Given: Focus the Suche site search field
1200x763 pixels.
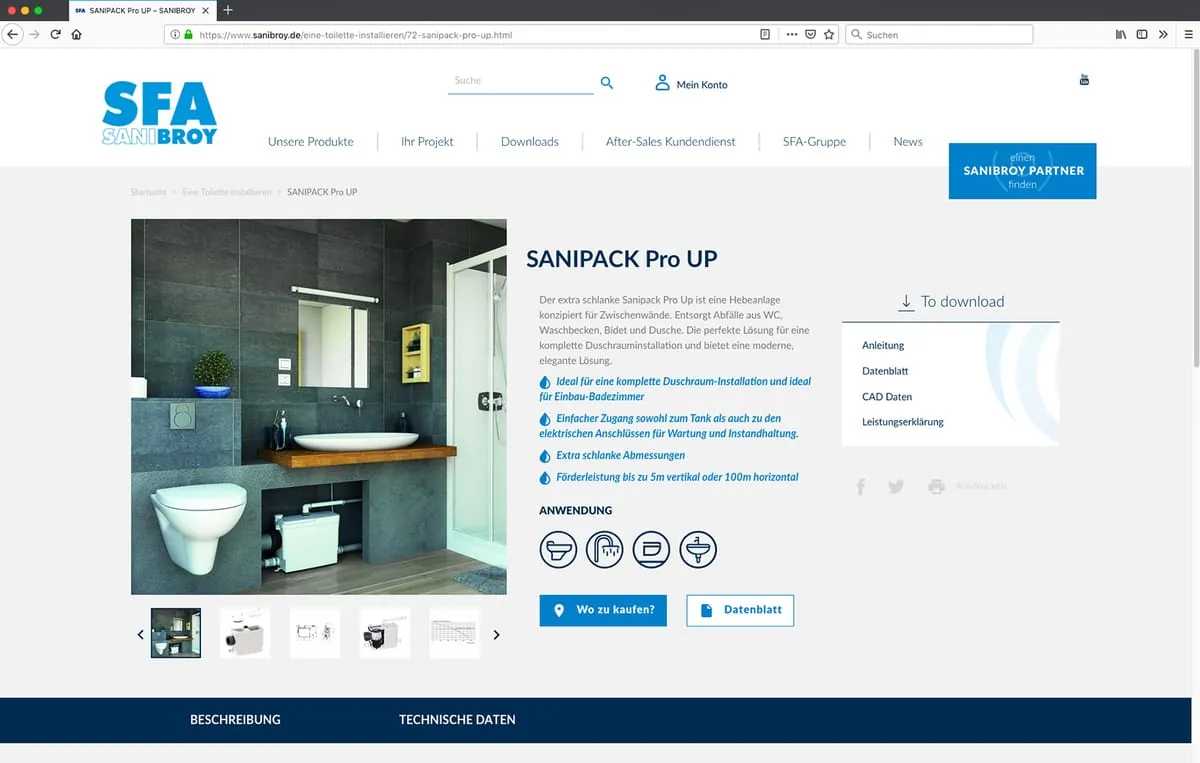Looking at the screenshot, I should (x=520, y=81).
